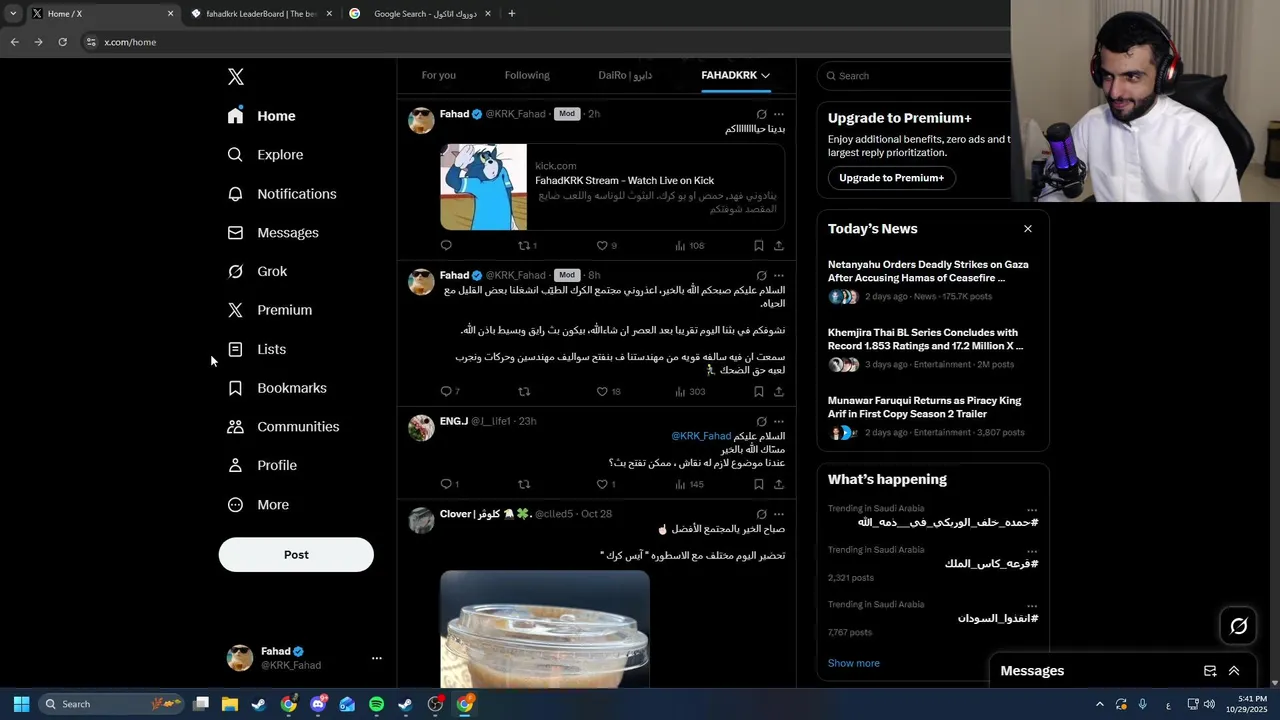This screenshot has width=1280, height=720.
Task: View analytics showing 145 views
Action: click(690, 484)
